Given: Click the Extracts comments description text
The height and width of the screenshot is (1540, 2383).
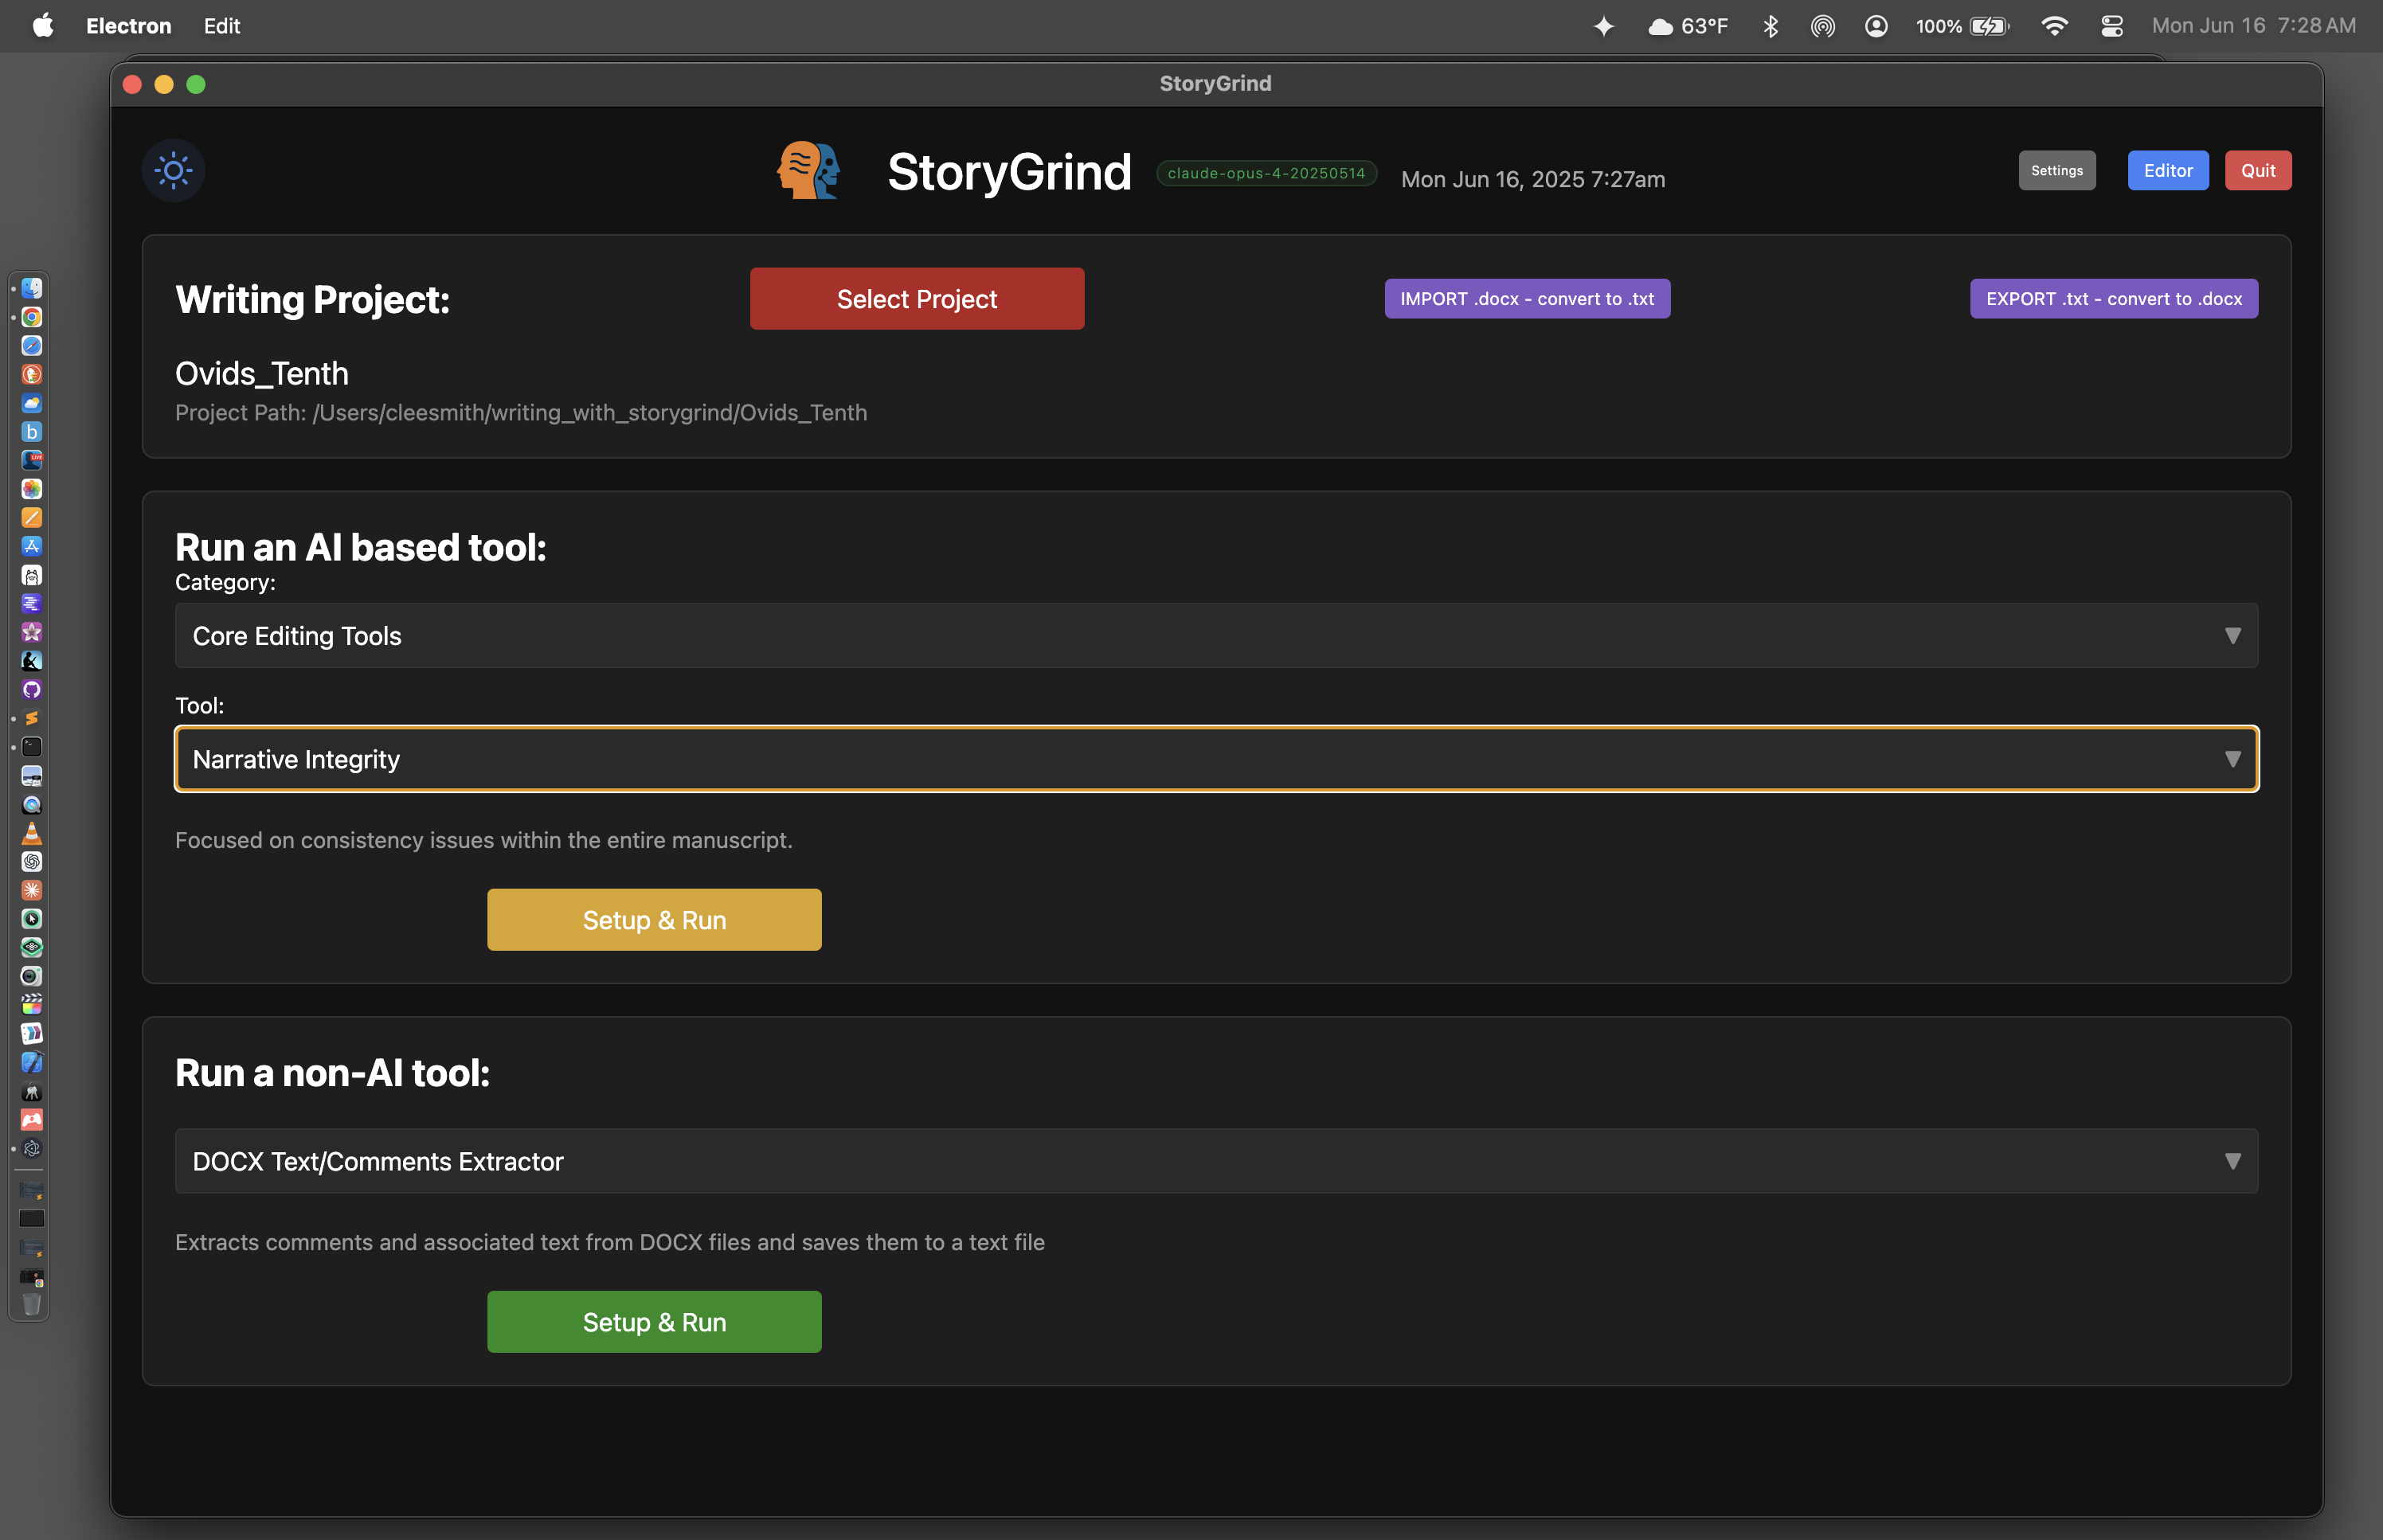Looking at the screenshot, I should coord(610,1242).
